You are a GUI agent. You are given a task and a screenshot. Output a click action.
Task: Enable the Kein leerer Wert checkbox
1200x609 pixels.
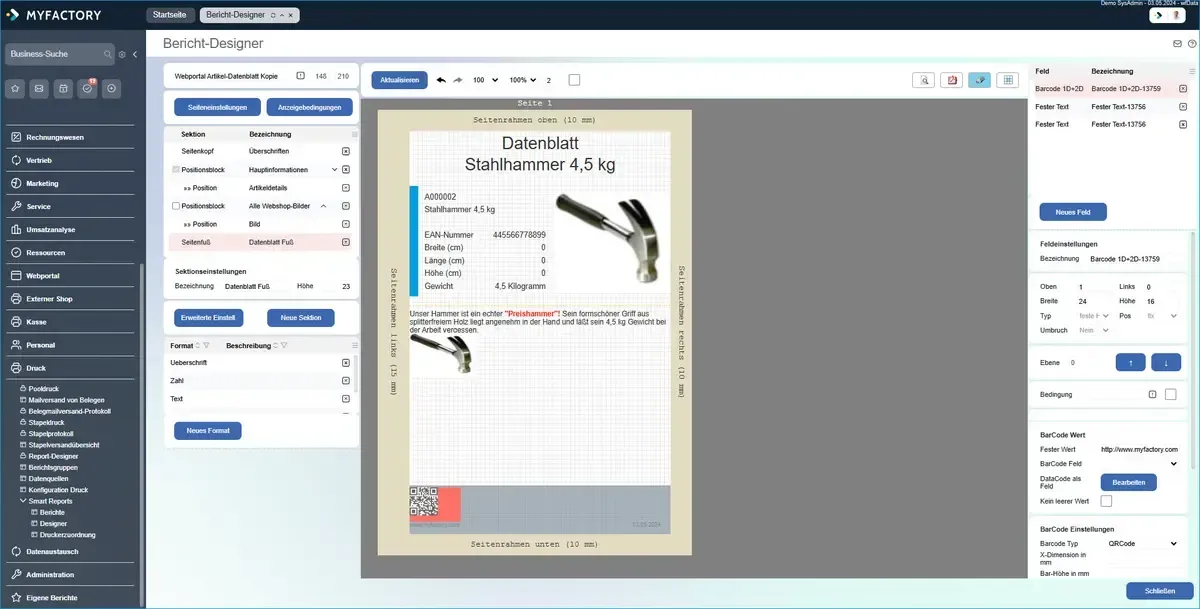[1106, 501]
